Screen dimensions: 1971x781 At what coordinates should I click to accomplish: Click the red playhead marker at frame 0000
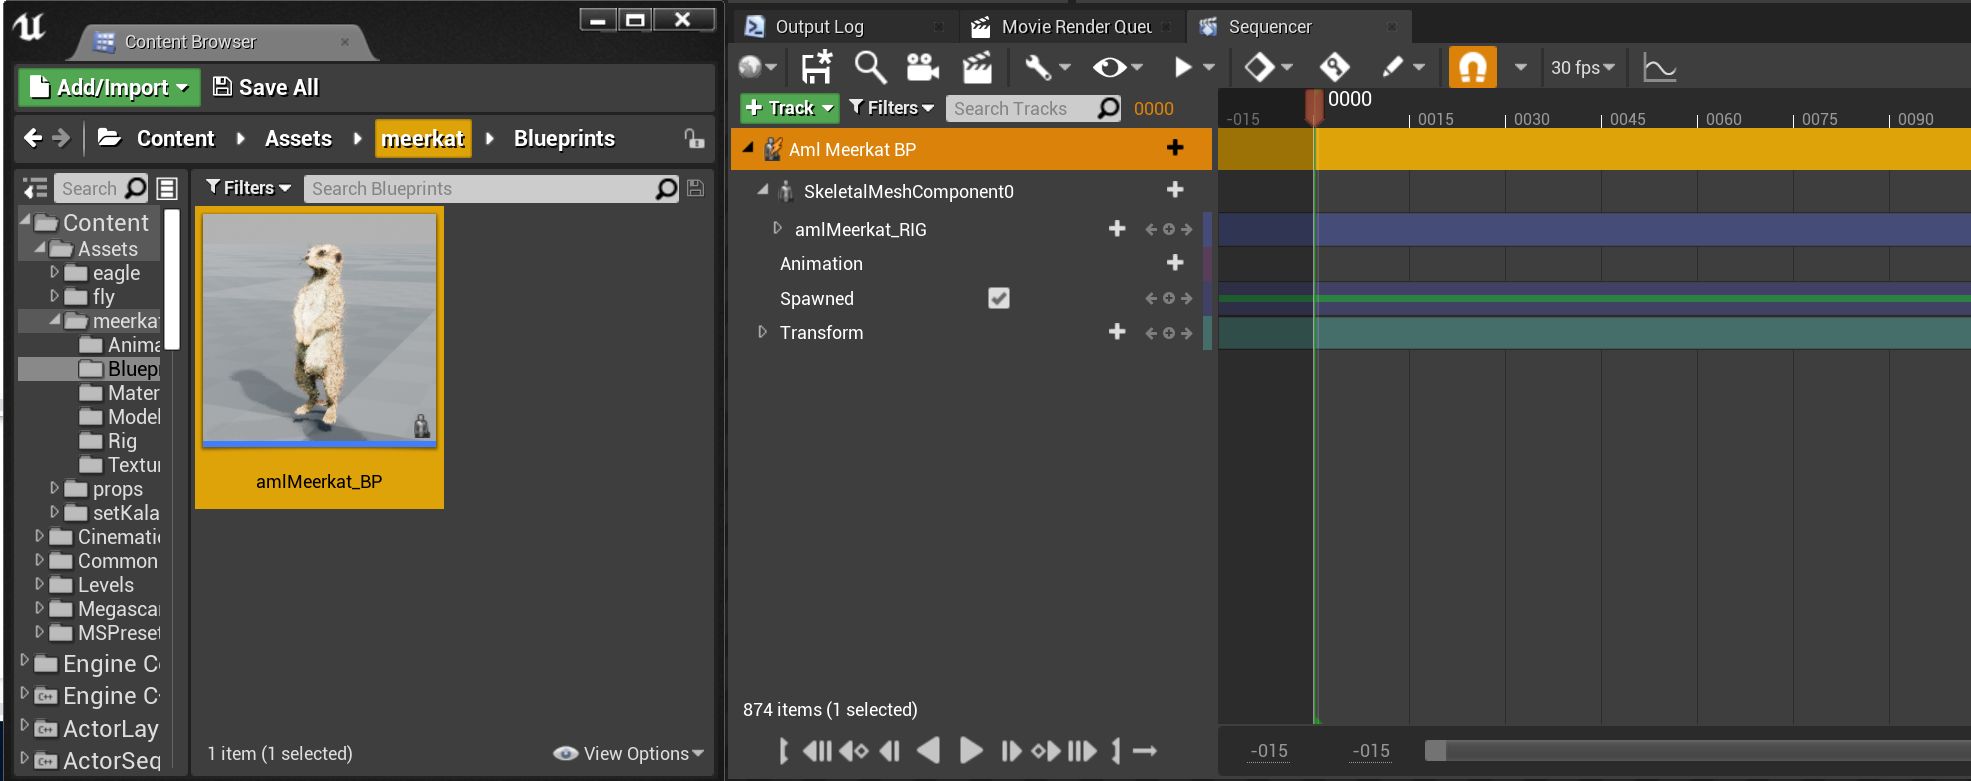point(1314,106)
